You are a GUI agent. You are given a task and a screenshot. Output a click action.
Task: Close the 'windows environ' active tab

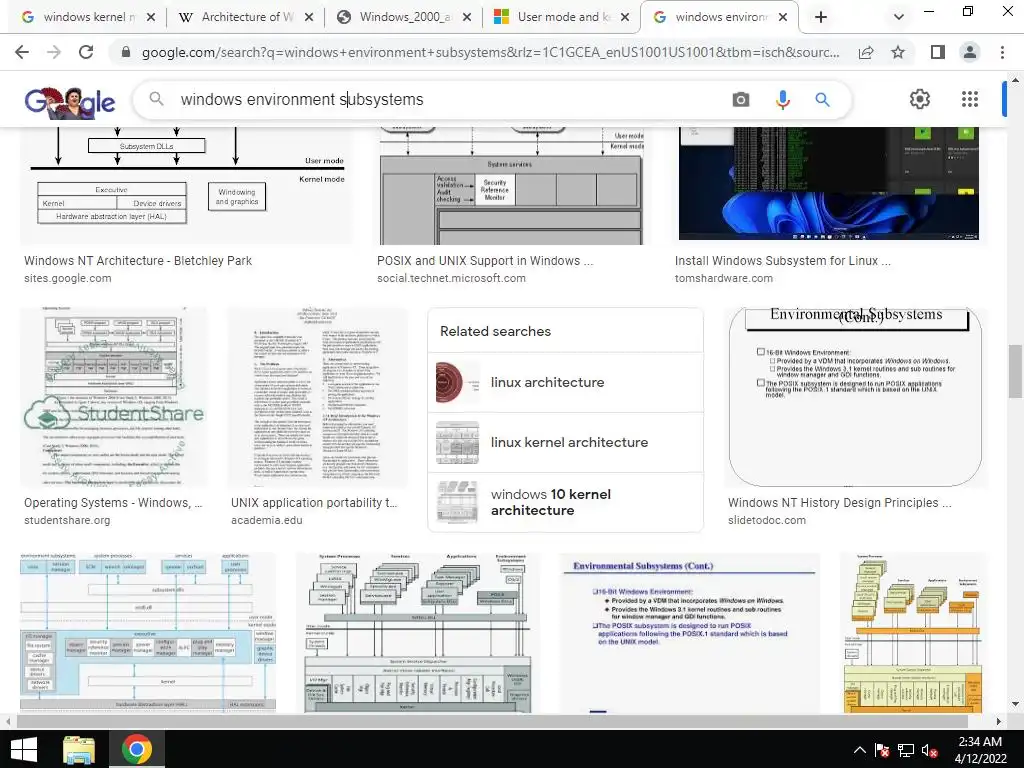tap(783, 17)
